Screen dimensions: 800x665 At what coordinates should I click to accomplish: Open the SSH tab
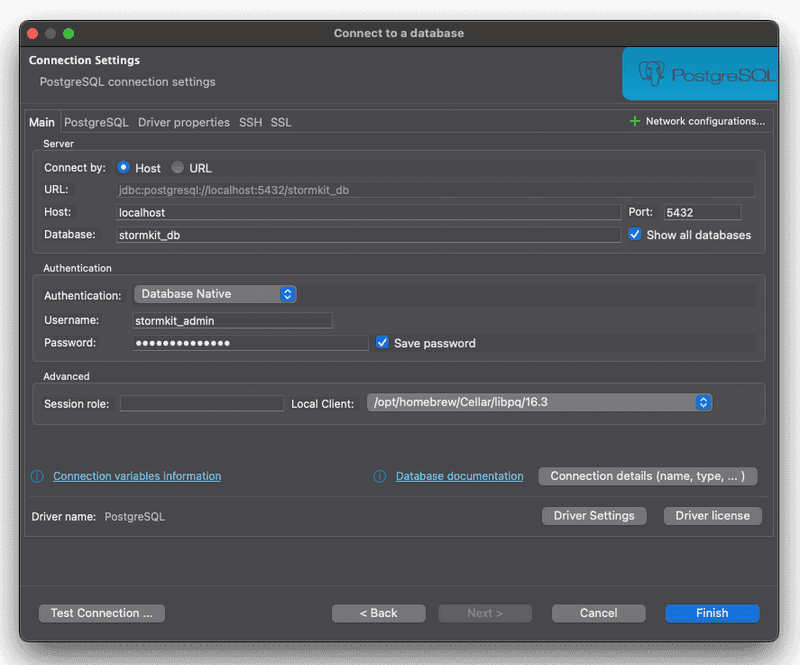click(x=251, y=122)
